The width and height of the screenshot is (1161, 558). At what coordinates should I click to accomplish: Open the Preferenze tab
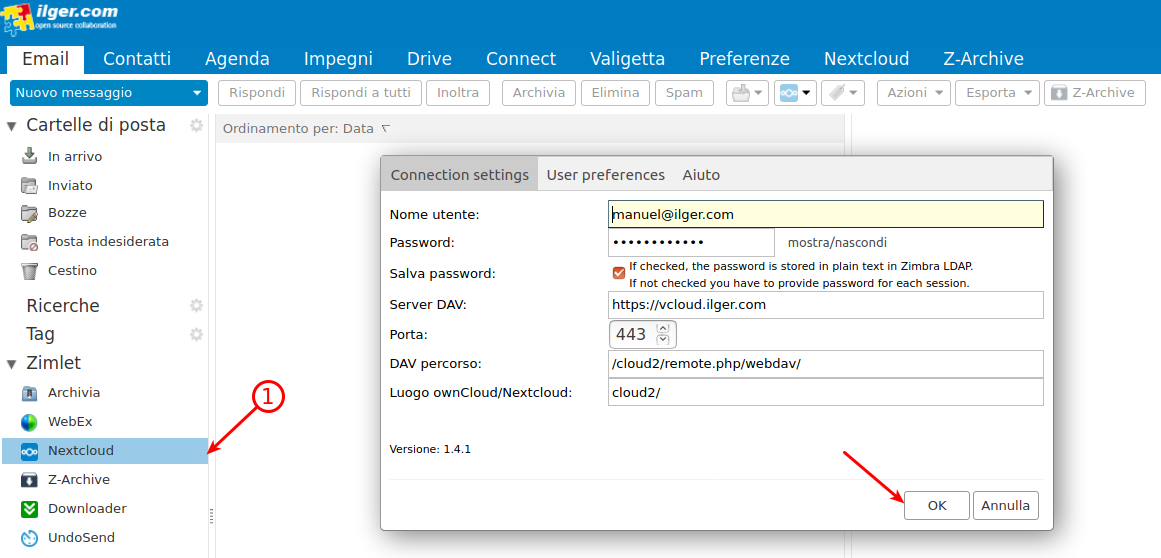point(744,59)
